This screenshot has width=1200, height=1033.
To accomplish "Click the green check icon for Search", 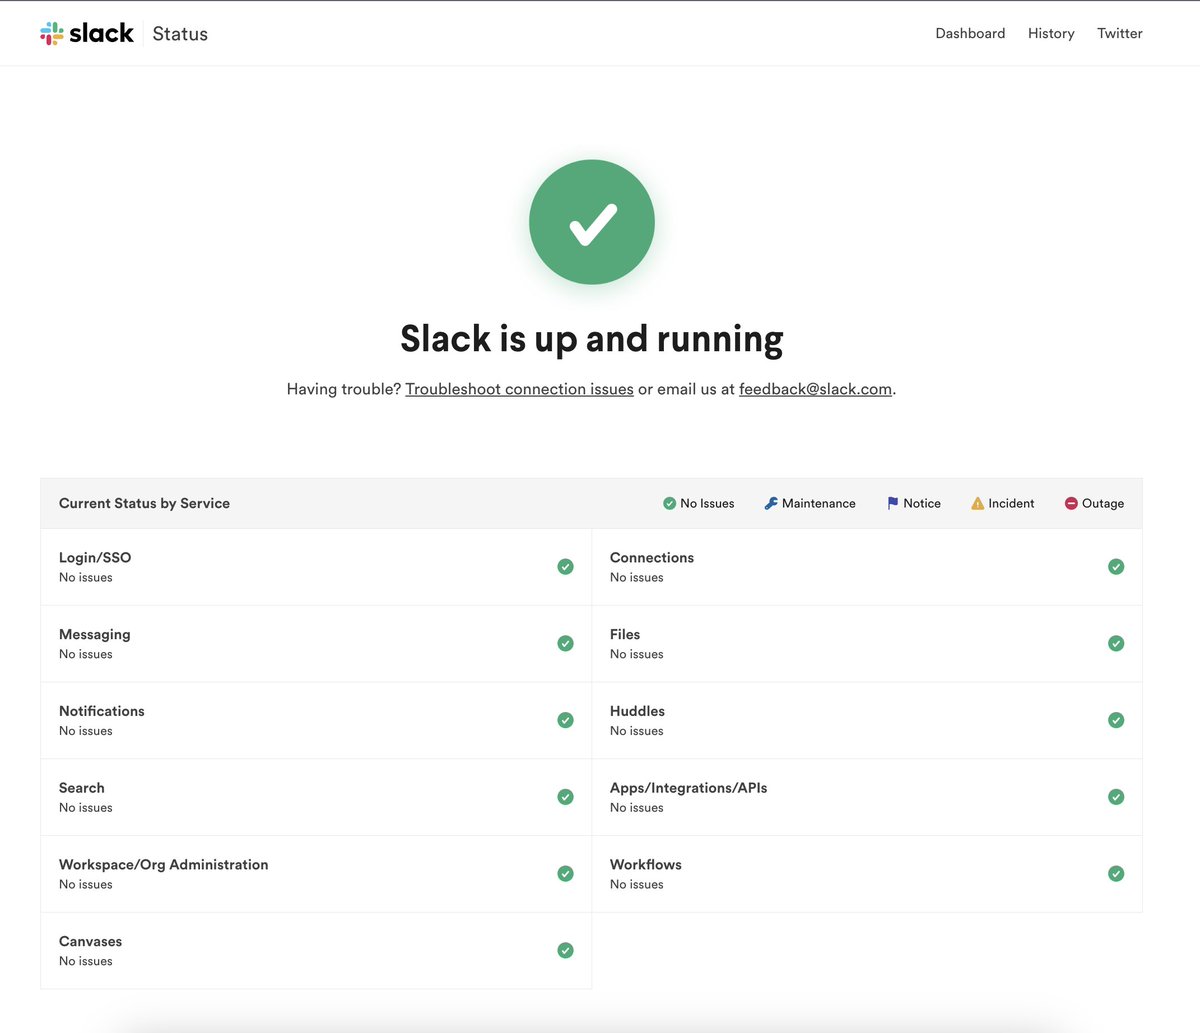I will tap(565, 797).
